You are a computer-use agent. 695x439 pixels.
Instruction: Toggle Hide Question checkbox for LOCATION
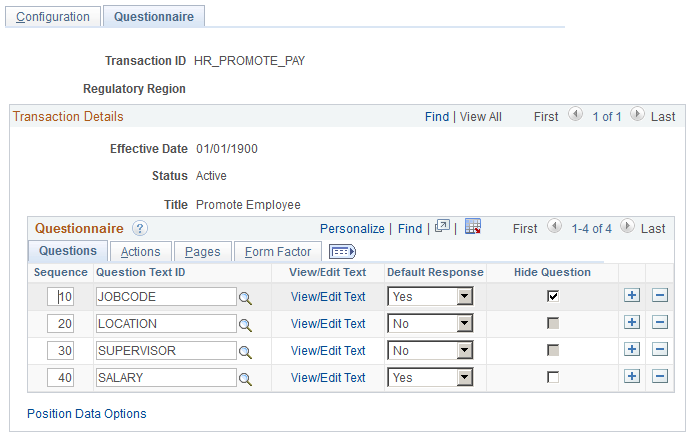click(553, 323)
